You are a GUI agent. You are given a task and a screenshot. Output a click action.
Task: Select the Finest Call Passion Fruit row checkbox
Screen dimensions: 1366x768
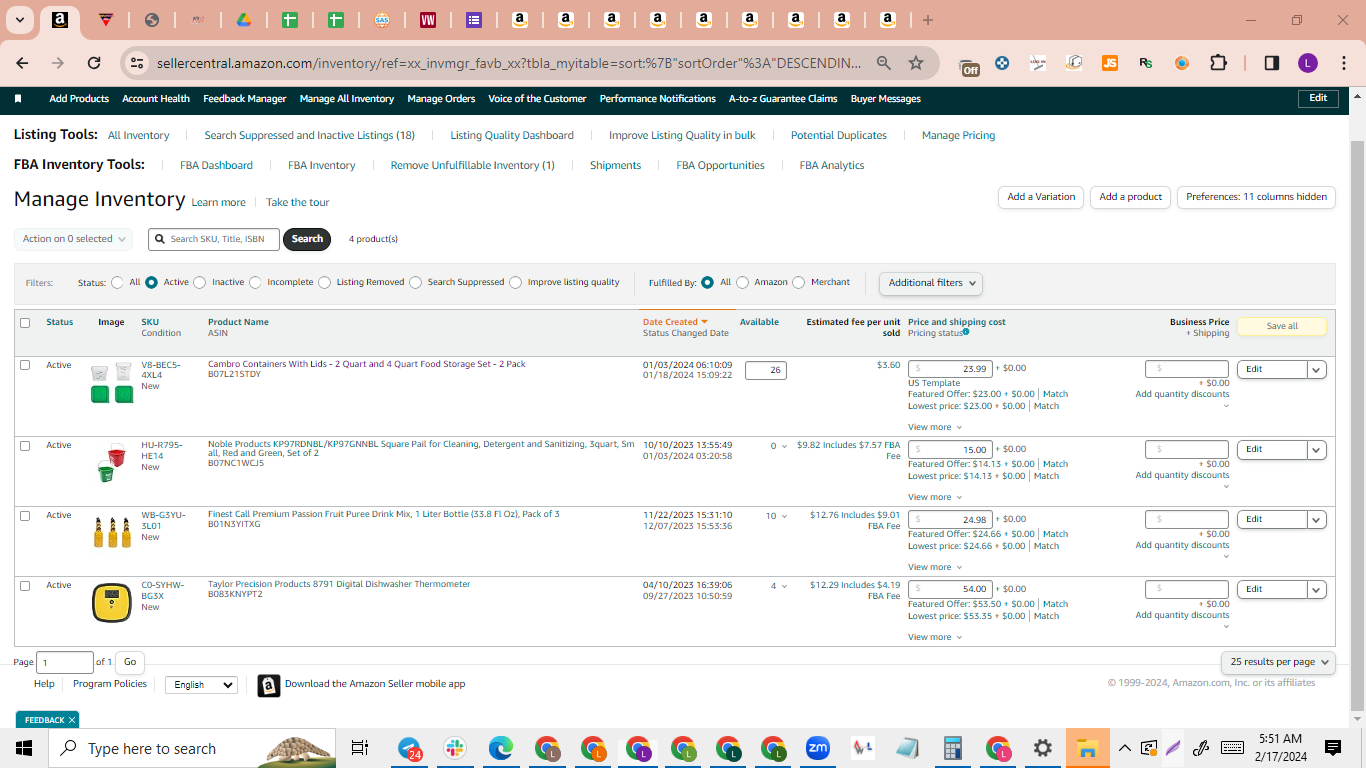25,516
